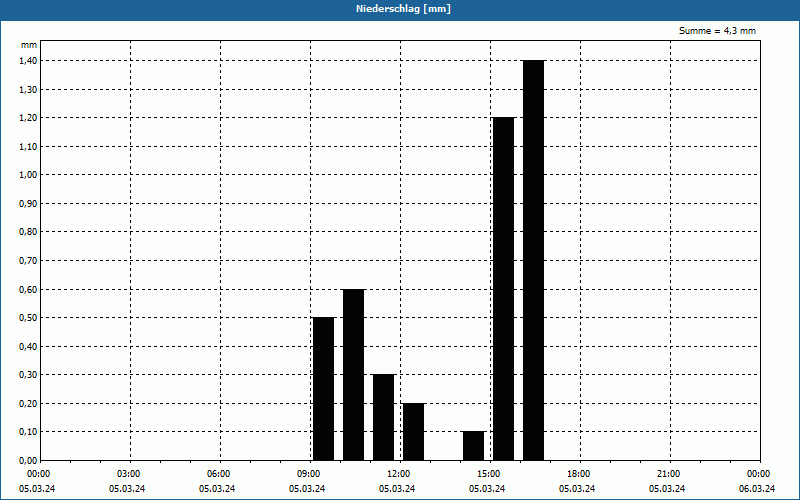
Task: Click the 1,30 y-axis label
Action: click(x=28, y=89)
